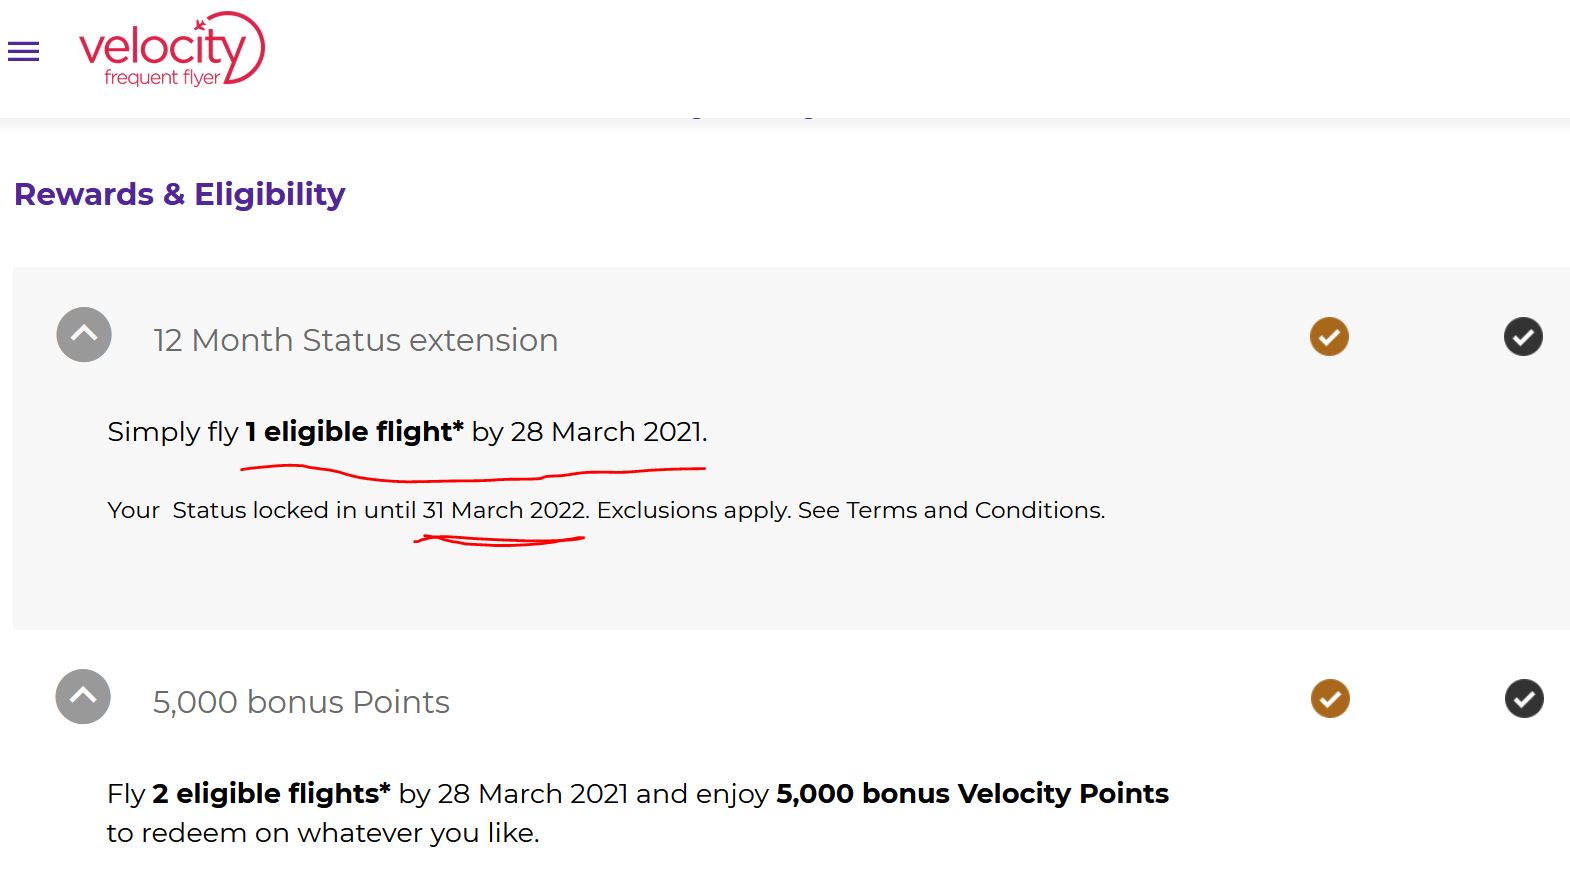
Task: Collapse the 5,000 bonus Points section
Action: click(83, 697)
